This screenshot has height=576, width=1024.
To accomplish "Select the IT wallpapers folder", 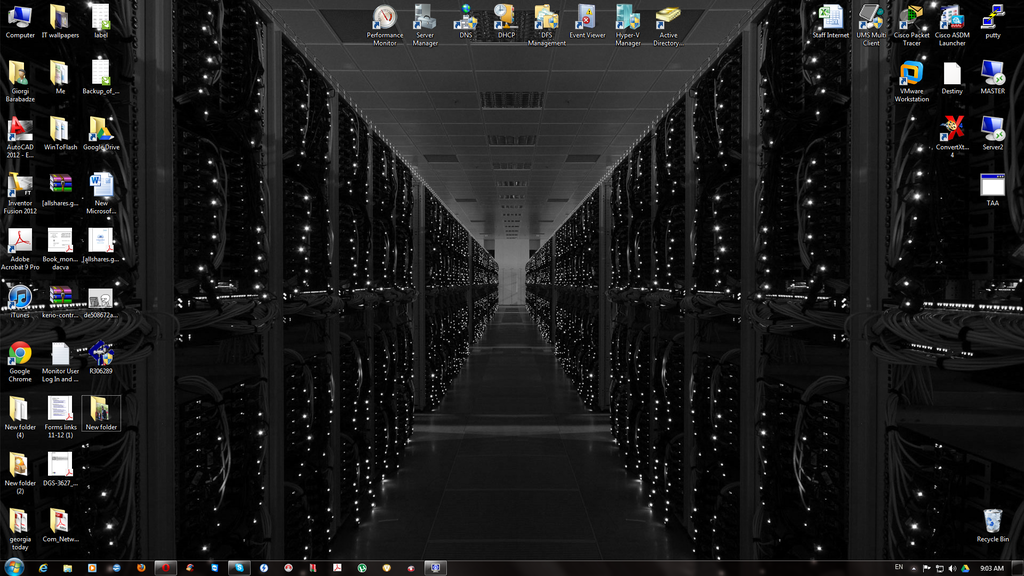I will point(60,18).
